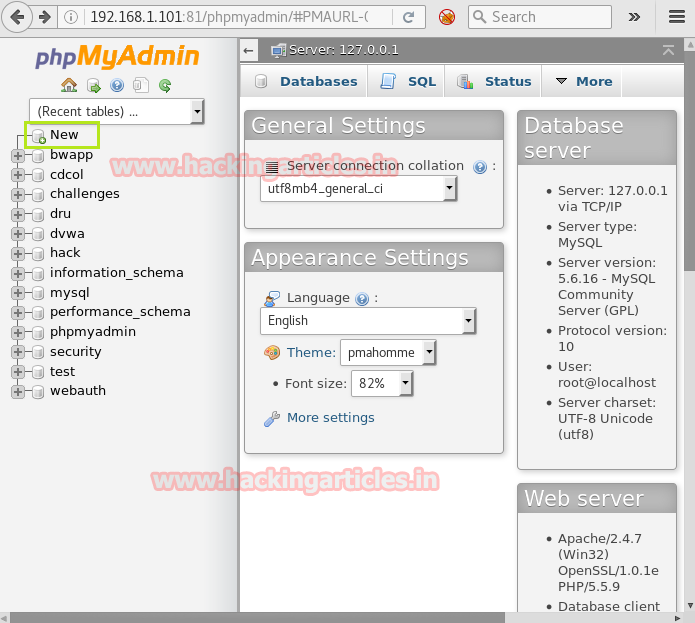Click the red blocker extension icon

coord(447,17)
